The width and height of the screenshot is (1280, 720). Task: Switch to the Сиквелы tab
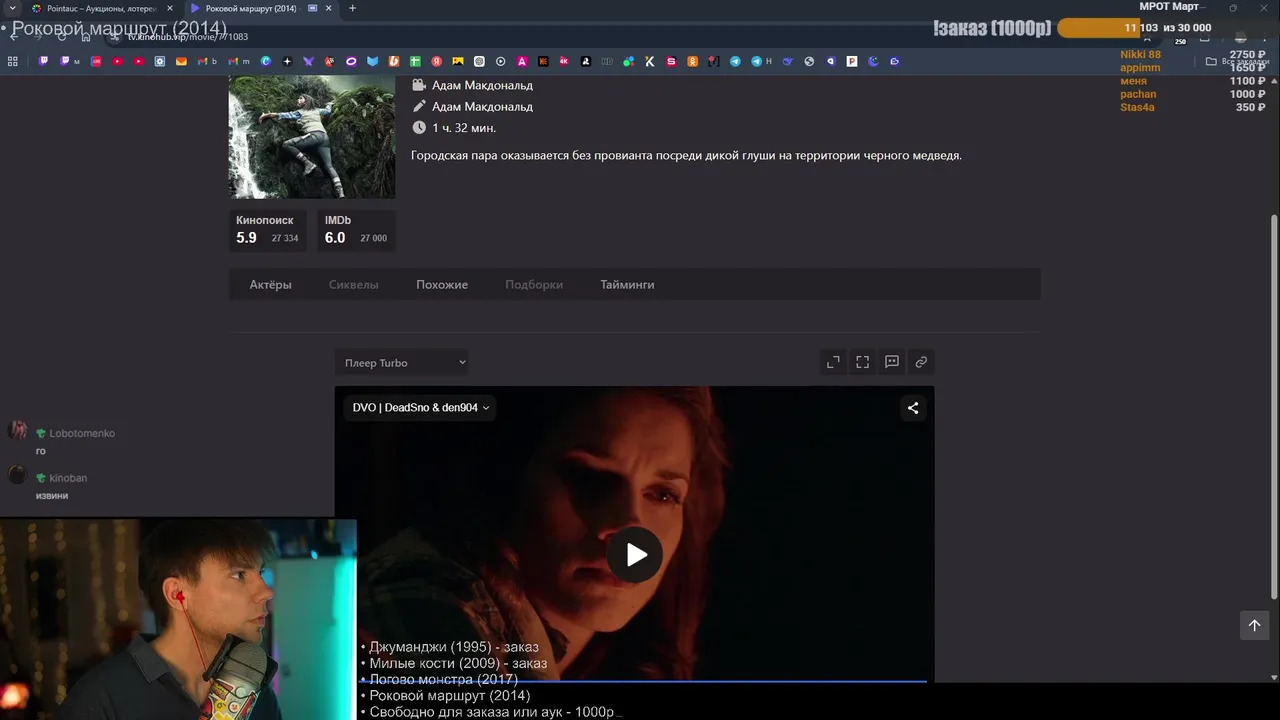(x=354, y=285)
